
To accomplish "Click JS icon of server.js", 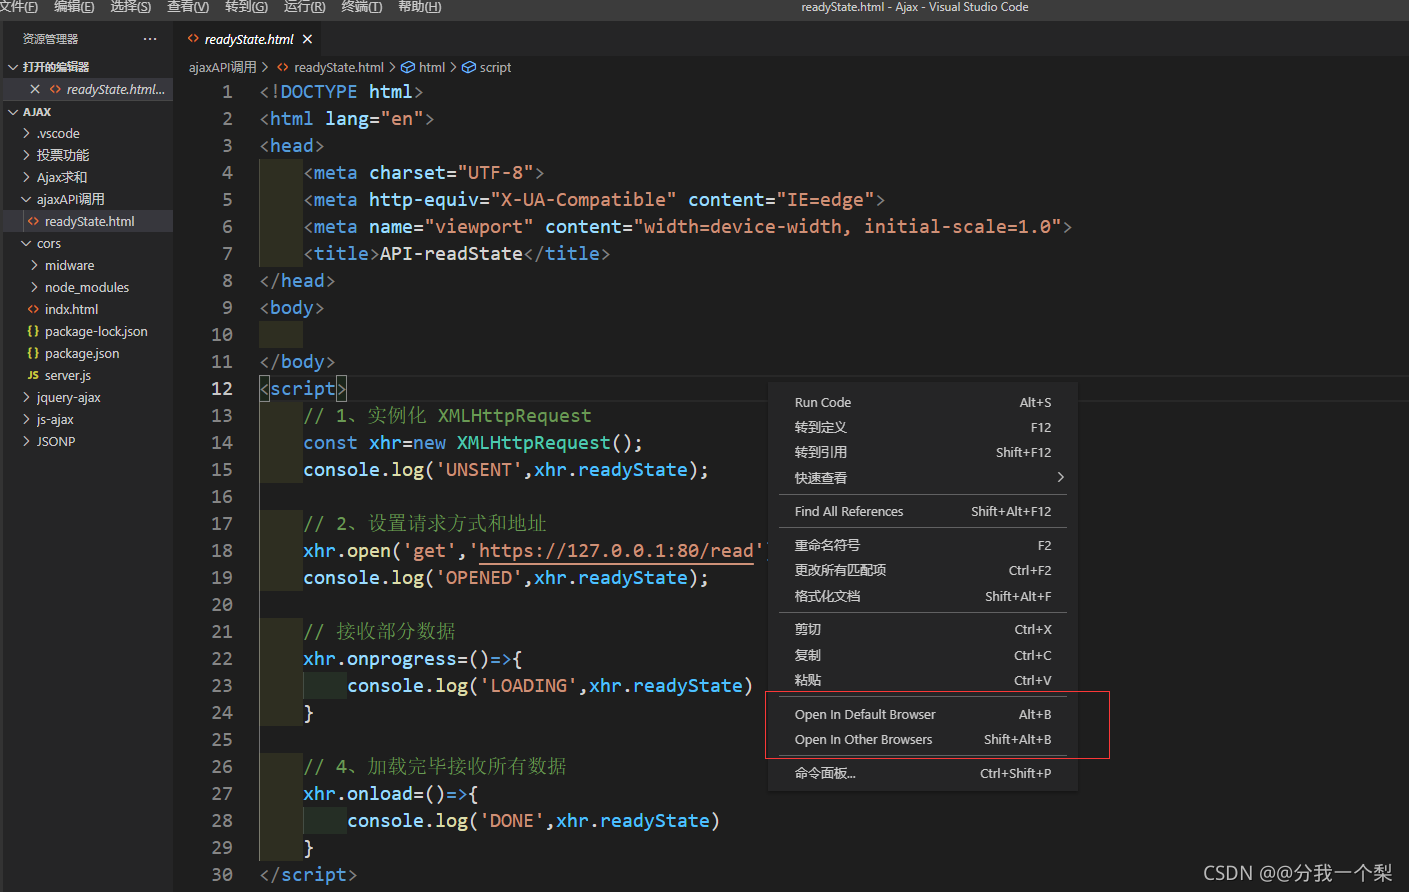I will [33, 375].
